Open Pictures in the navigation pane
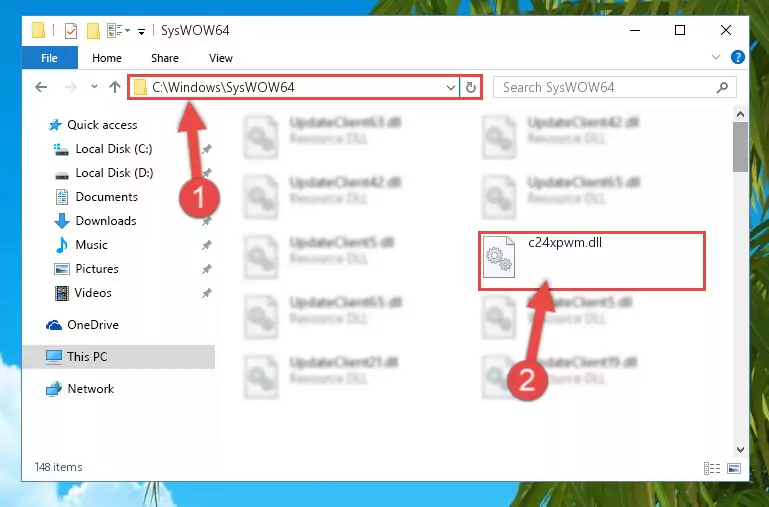769x507 pixels. [97, 269]
